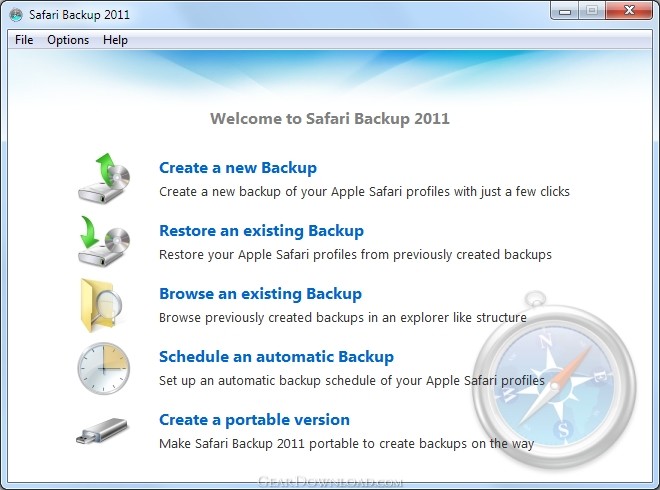Viewport: 660px width, 490px height.
Task: Close the Safari Backup 2011 window
Action: point(629,11)
